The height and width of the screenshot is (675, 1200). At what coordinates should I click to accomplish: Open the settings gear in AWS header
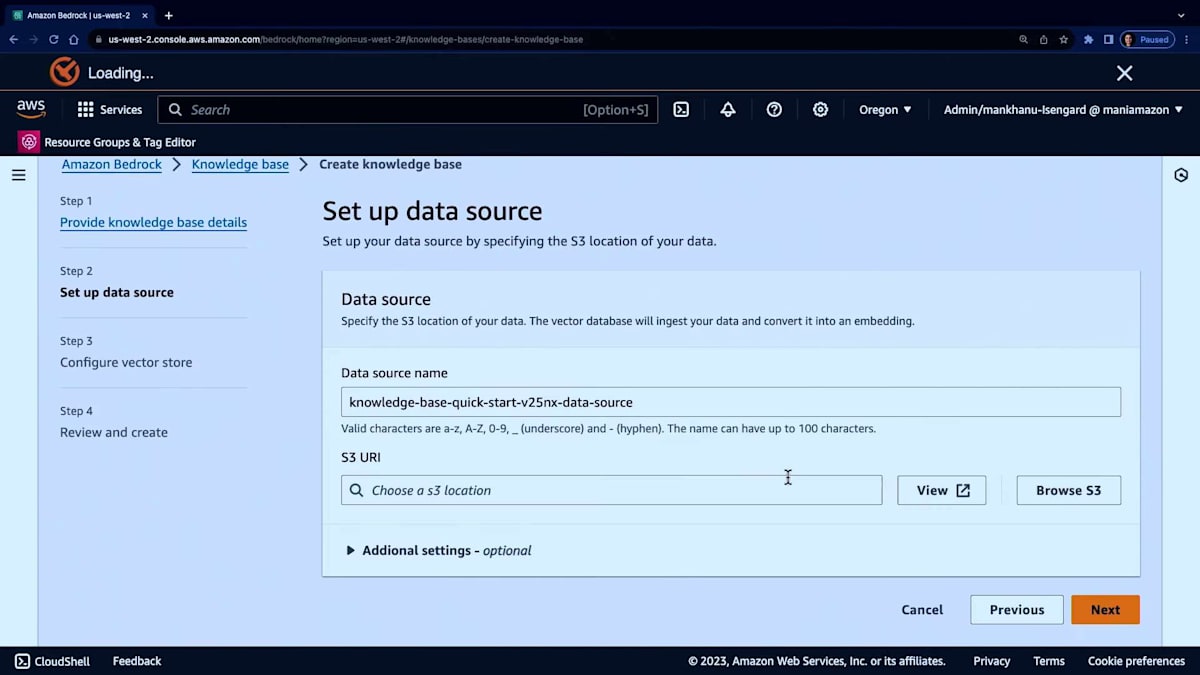(820, 110)
